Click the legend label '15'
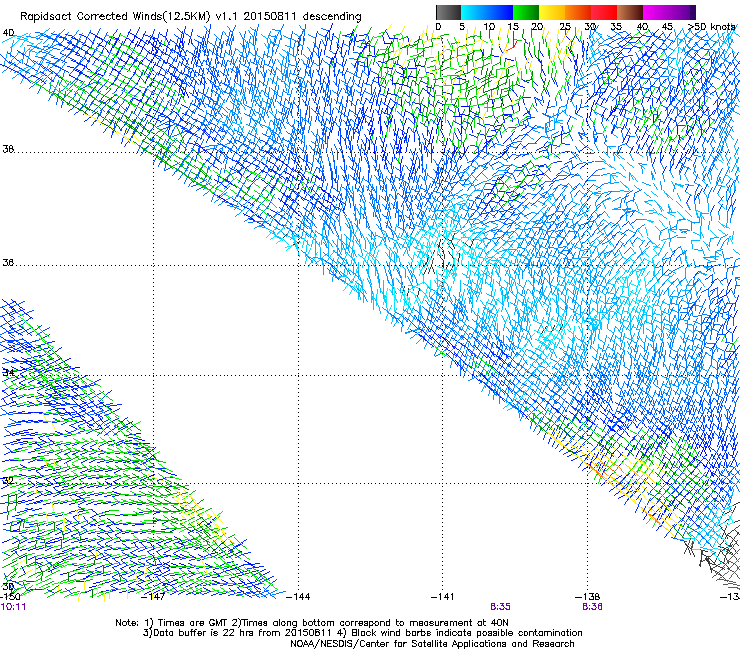 coord(513,27)
